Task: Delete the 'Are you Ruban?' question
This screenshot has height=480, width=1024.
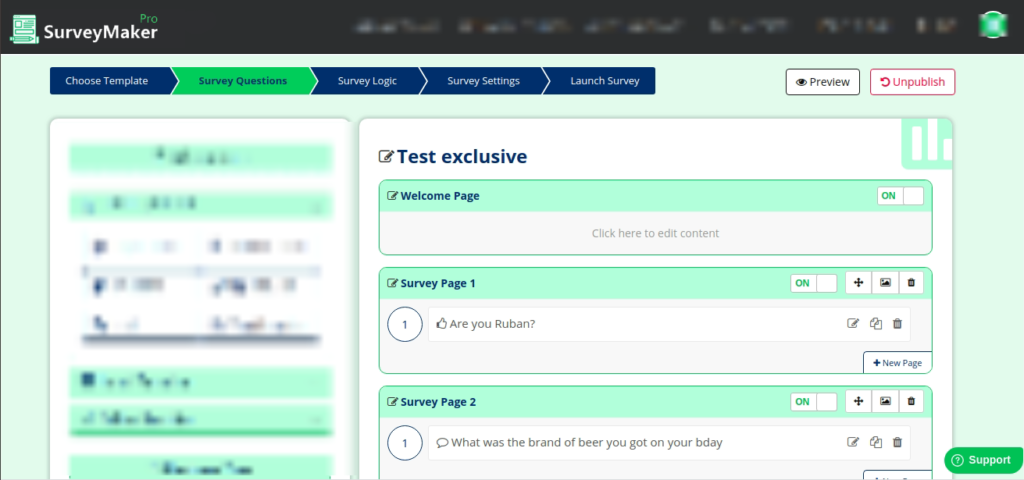Action: (x=897, y=323)
